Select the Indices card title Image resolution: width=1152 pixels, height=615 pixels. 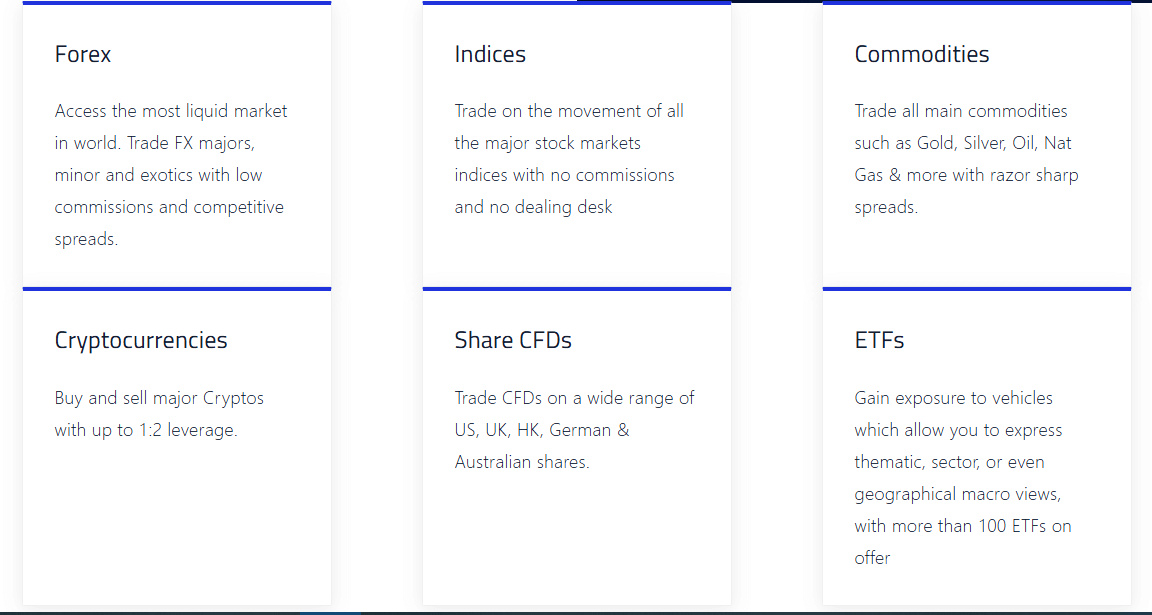click(490, 54)
